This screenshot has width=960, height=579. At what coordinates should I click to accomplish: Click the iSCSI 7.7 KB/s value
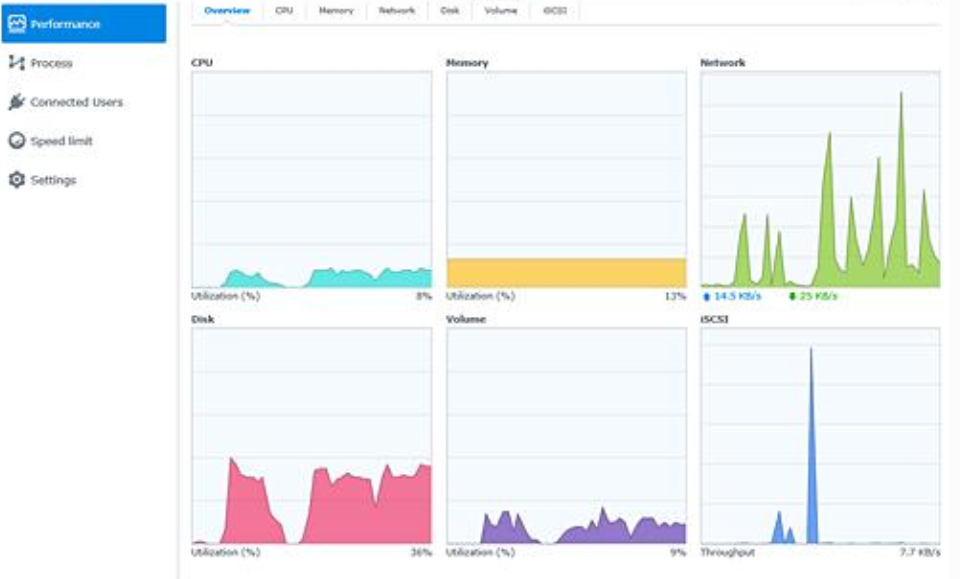coord(920,552)
